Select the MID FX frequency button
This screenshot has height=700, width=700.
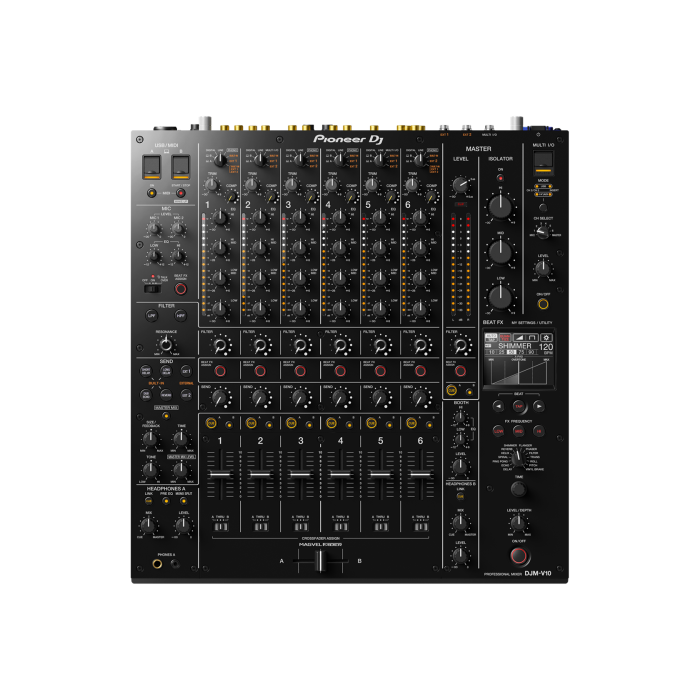pyautogui.click(x=519, y=431)
